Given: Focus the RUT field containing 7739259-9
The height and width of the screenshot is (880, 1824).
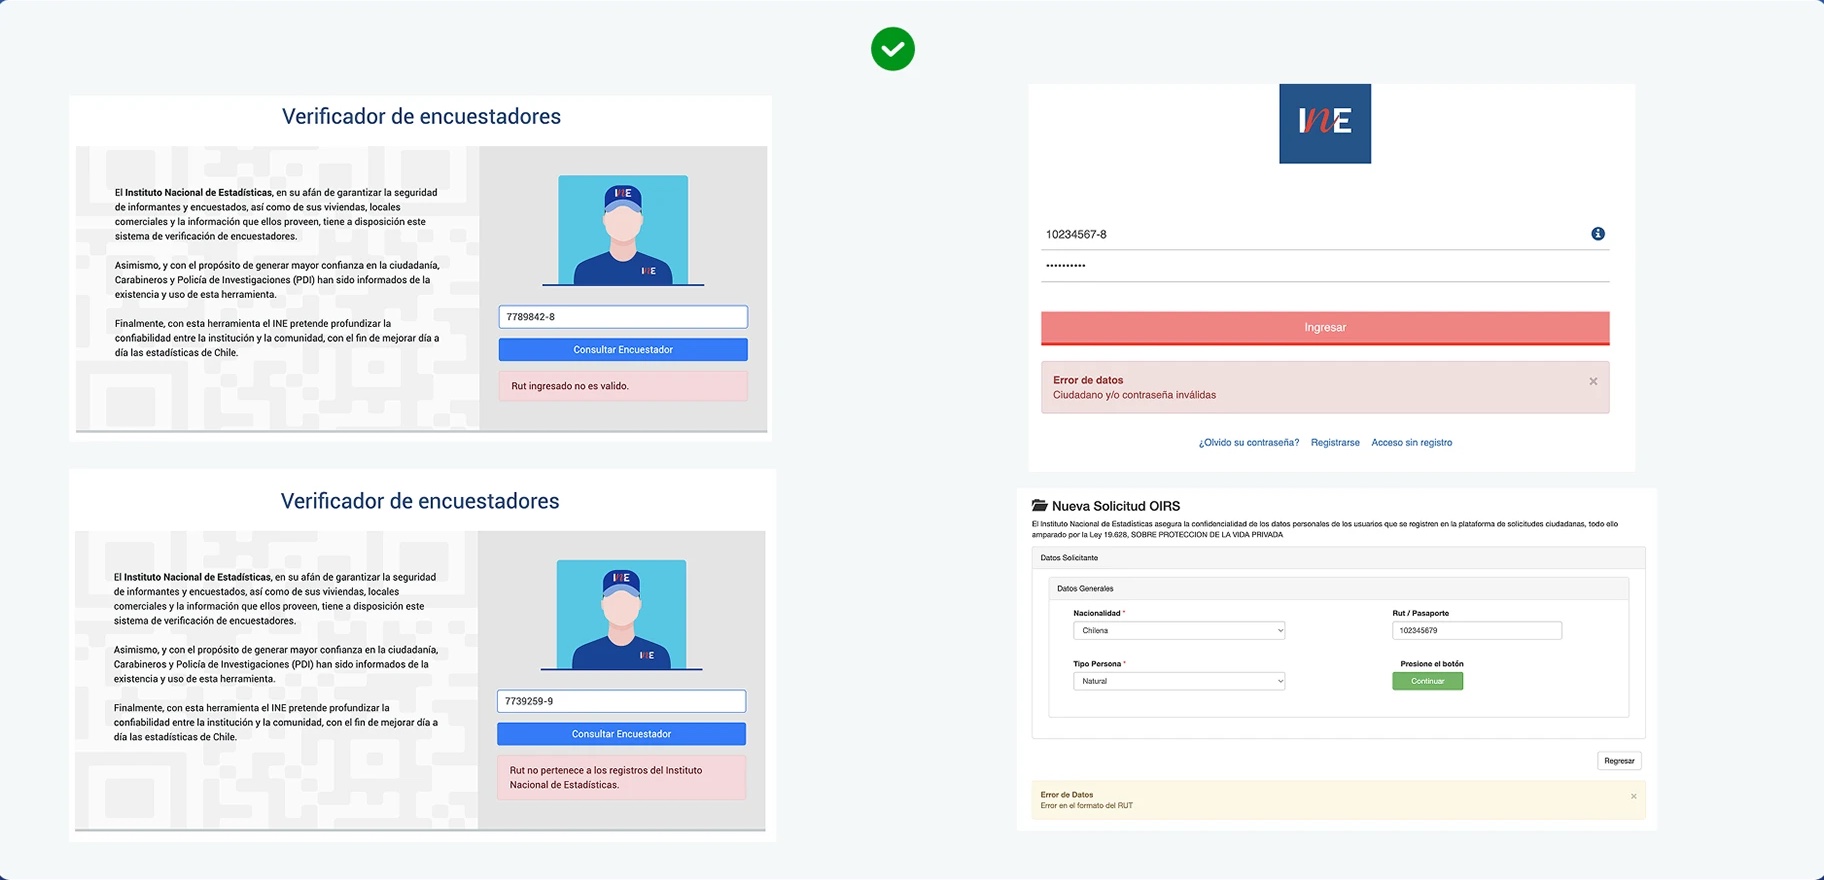Looking at the screenshot, I should tap(621, 701).
